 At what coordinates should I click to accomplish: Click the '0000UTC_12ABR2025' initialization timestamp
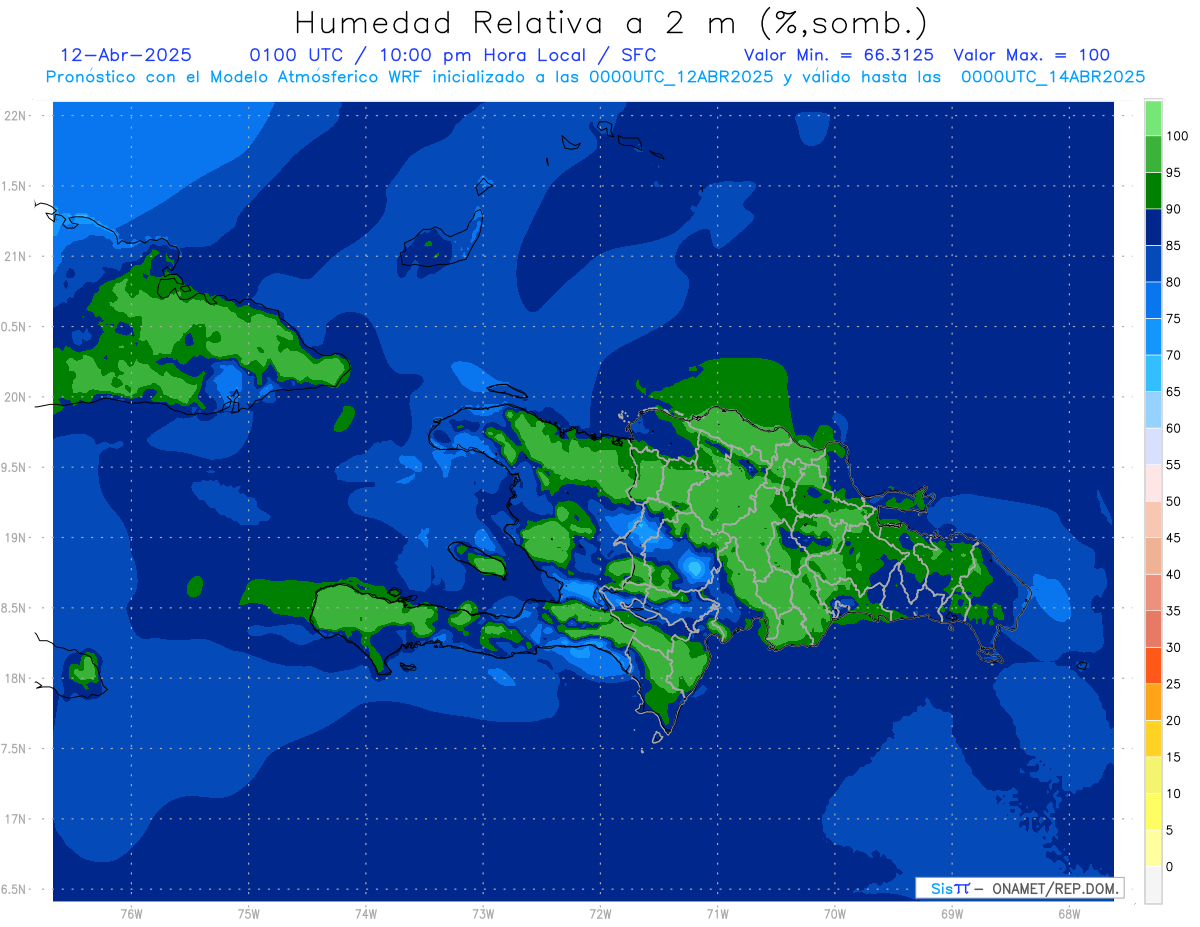click(x=681, y=76)
